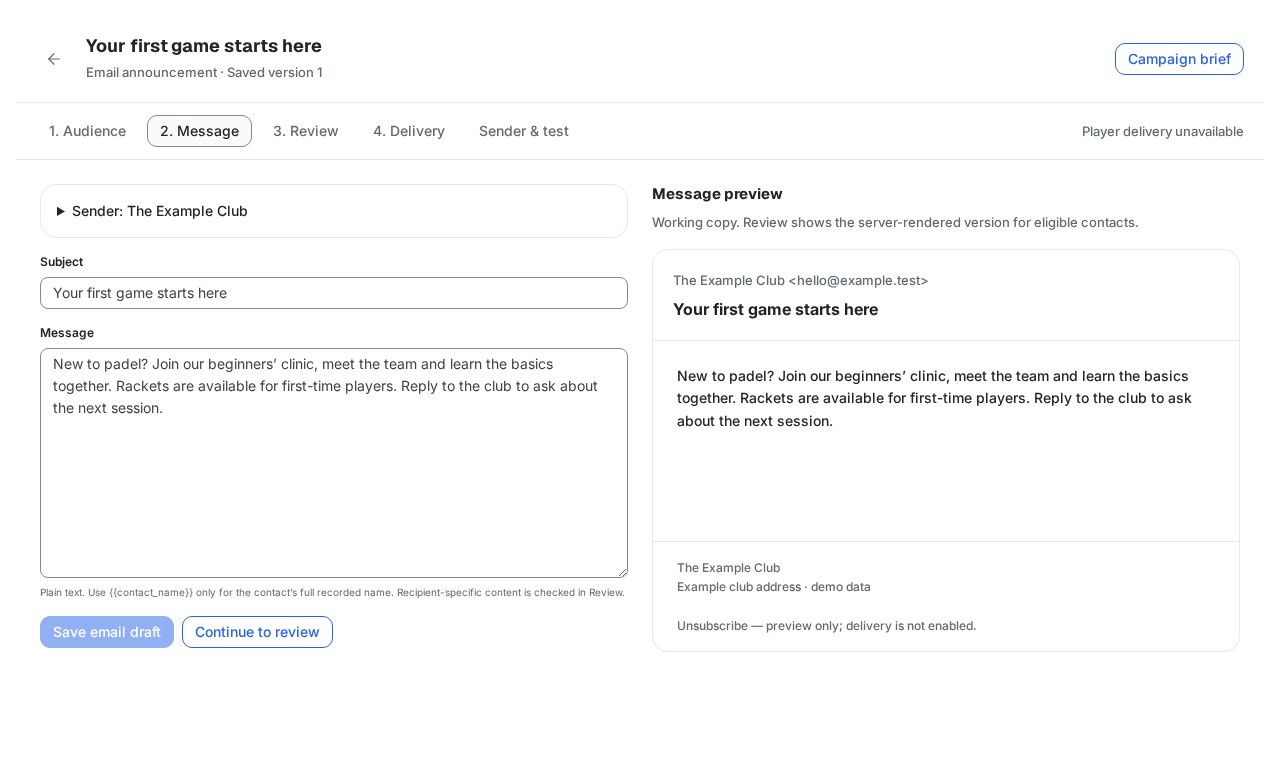
Task: Click the back arrow icon
Action: pyautogui.click(x=54, y=59)
